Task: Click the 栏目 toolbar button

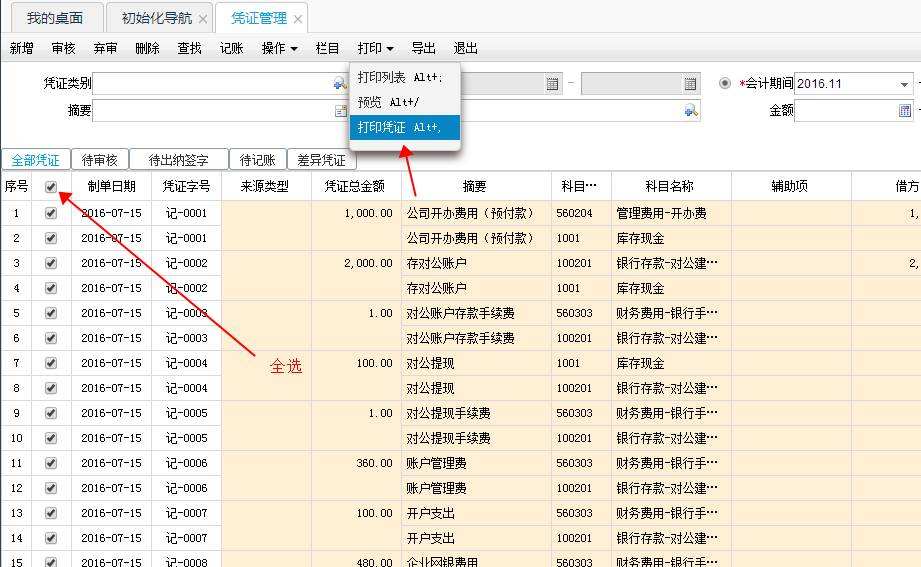Action: 327,48
